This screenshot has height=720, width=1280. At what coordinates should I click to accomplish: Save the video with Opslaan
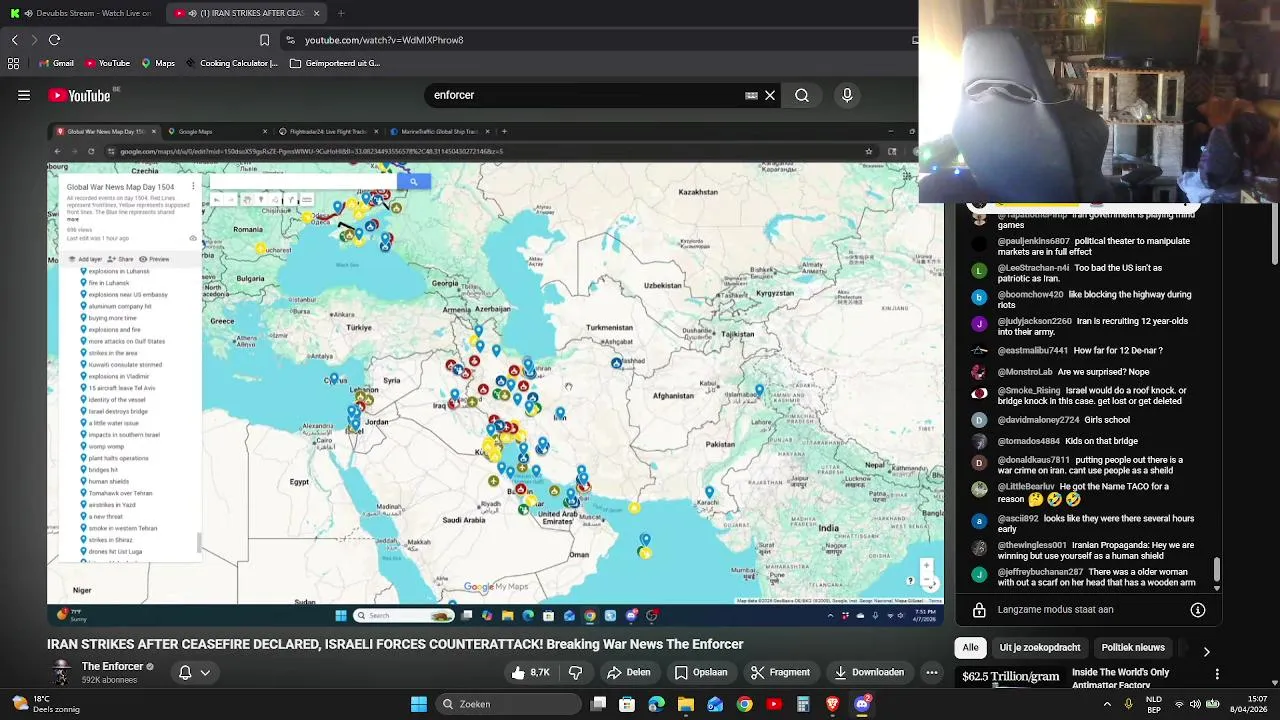701,672
